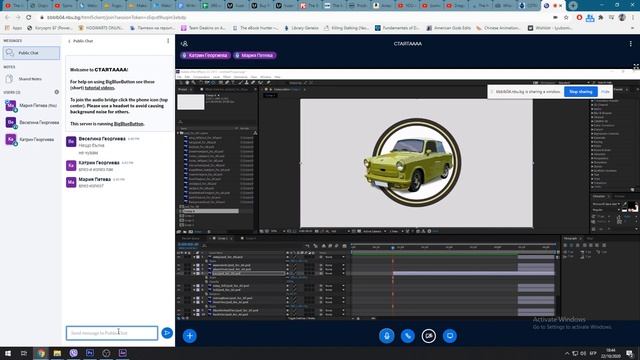Open parent dropdown of timeline layer 1

point(336,257)
